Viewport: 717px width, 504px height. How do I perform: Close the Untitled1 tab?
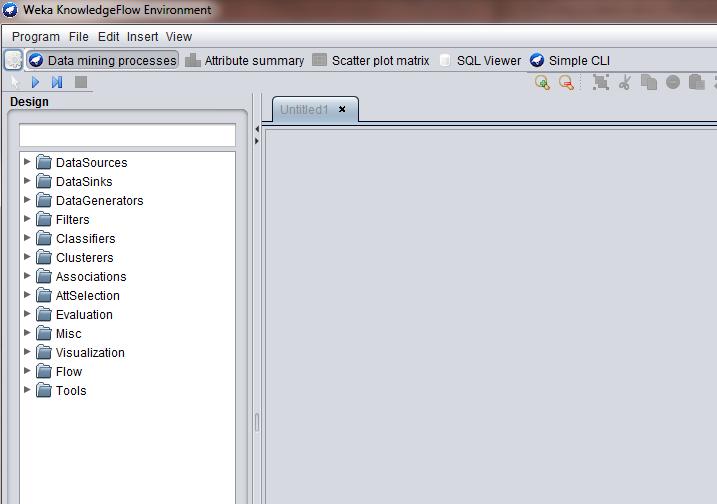point(342,109)
